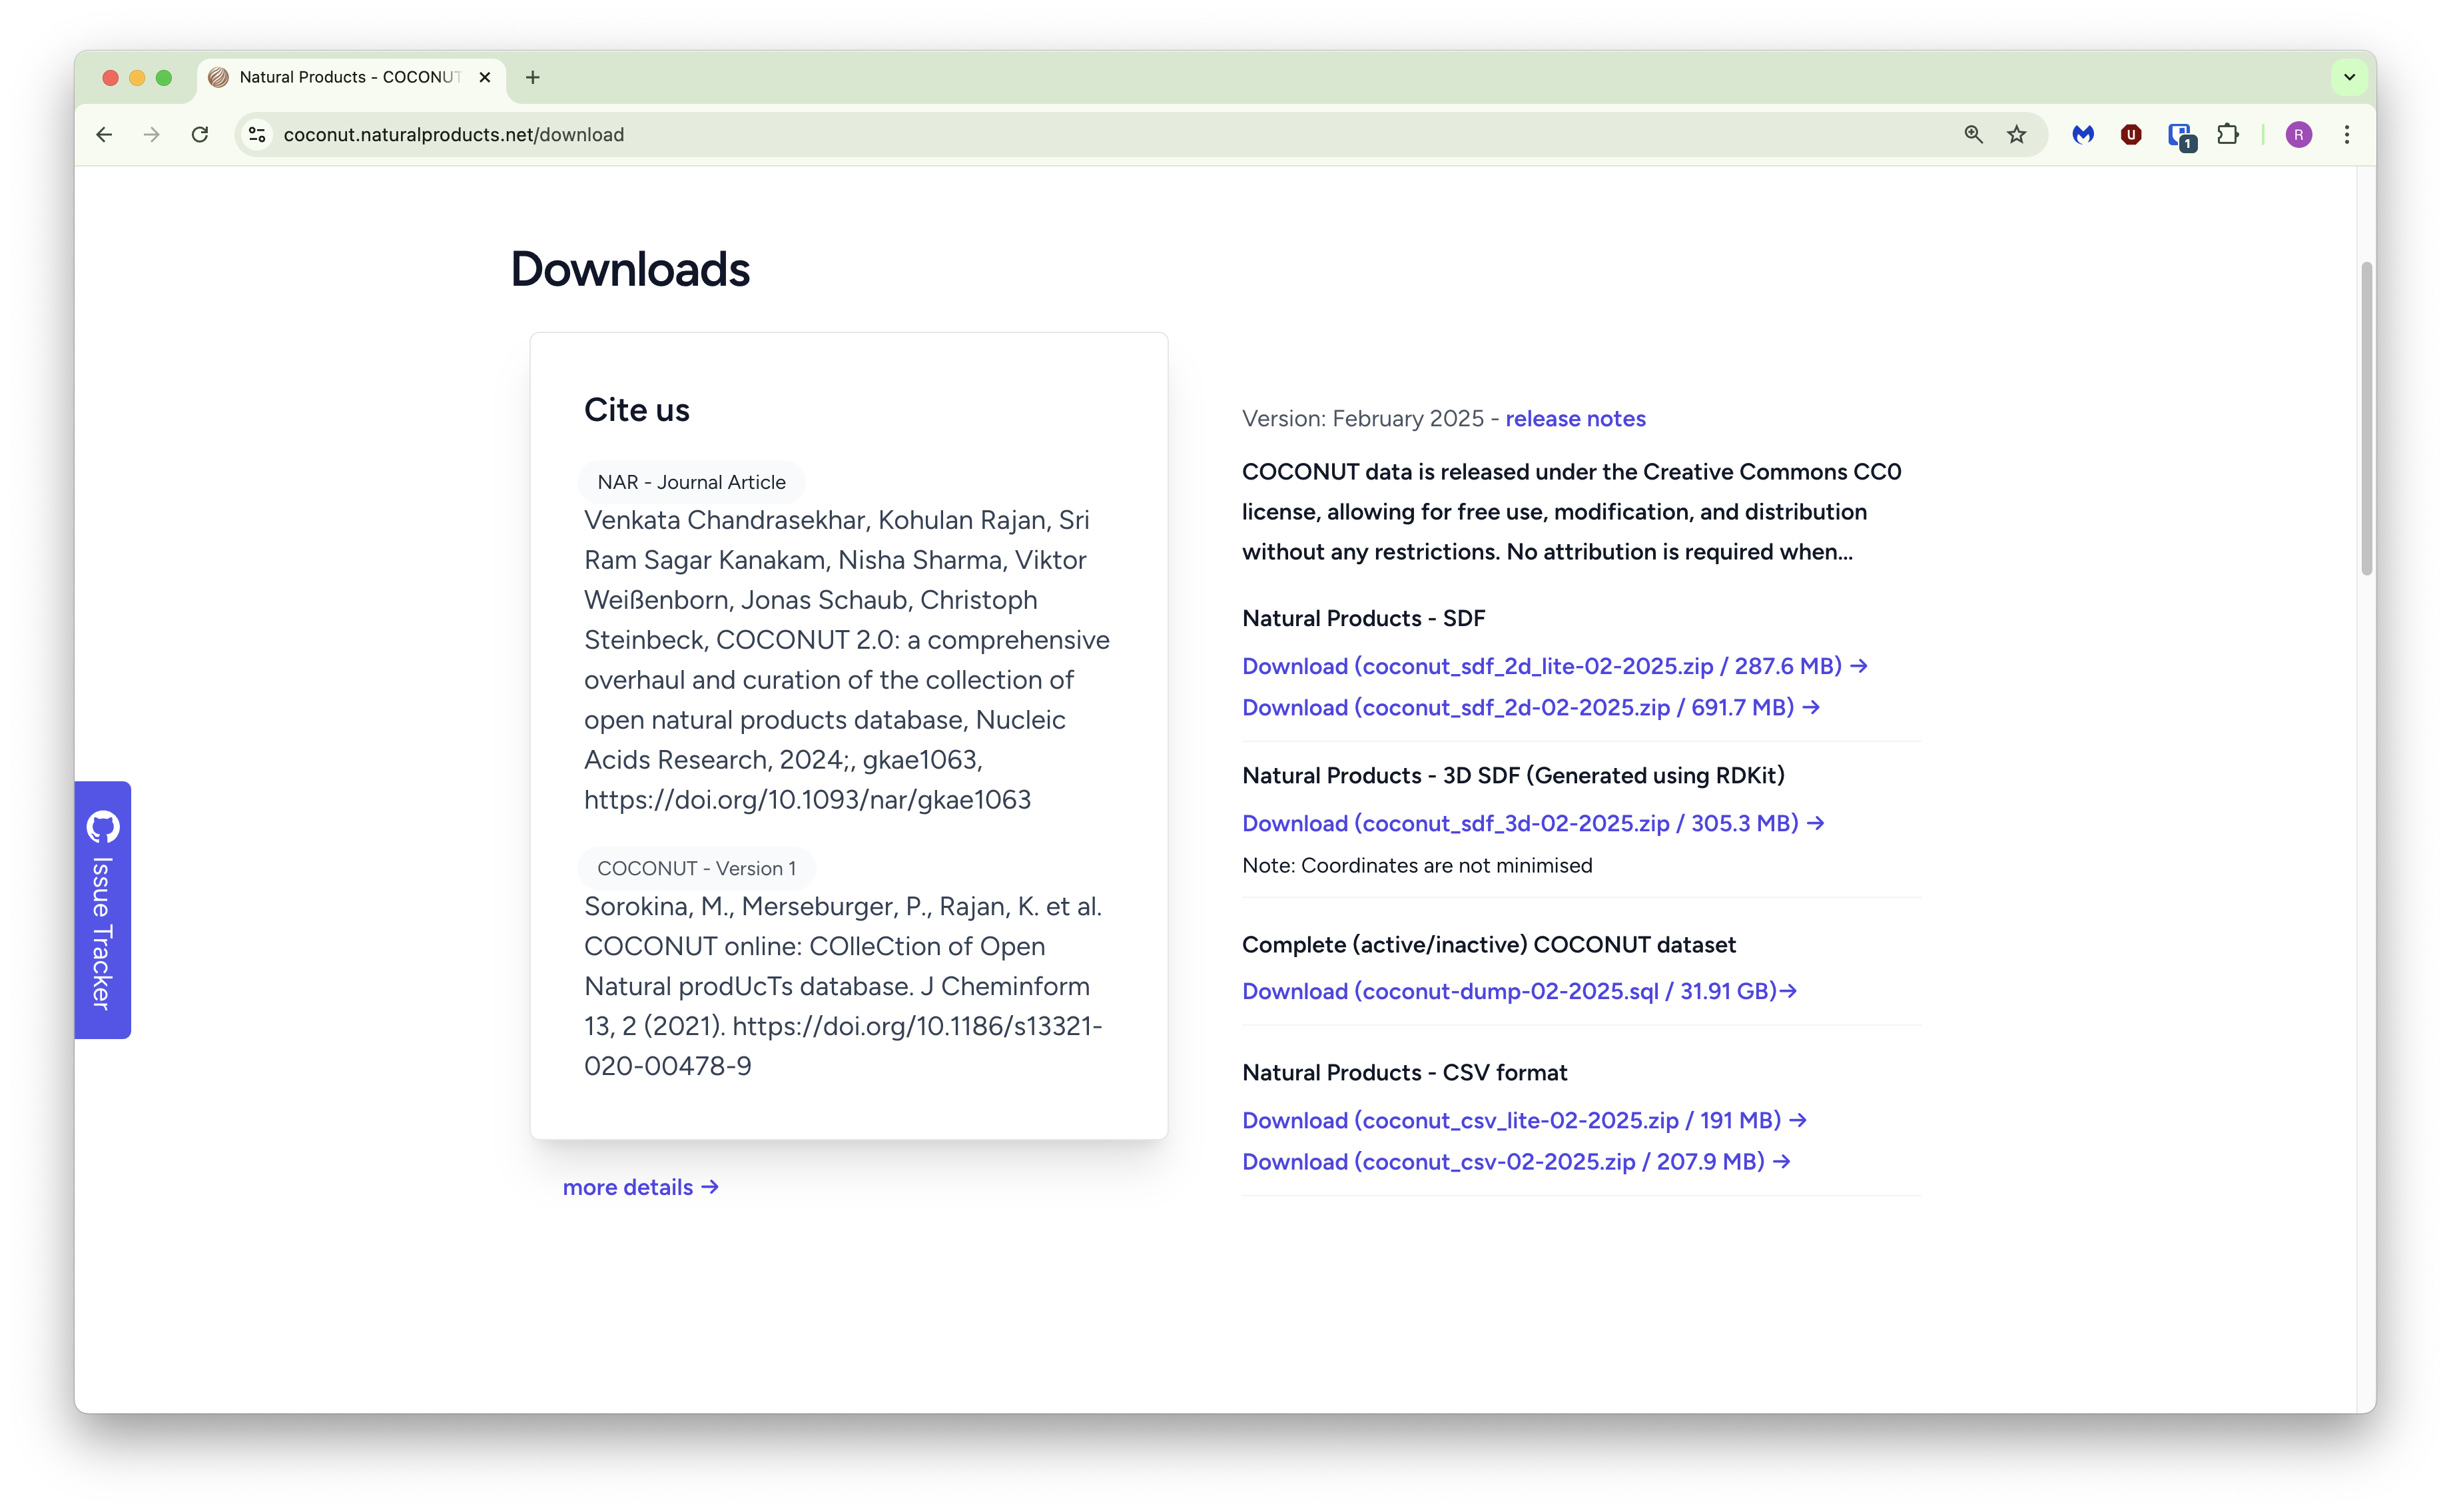Click the open new tab button
This screenshot has height=1512, width=2451.
coord(534,77)
